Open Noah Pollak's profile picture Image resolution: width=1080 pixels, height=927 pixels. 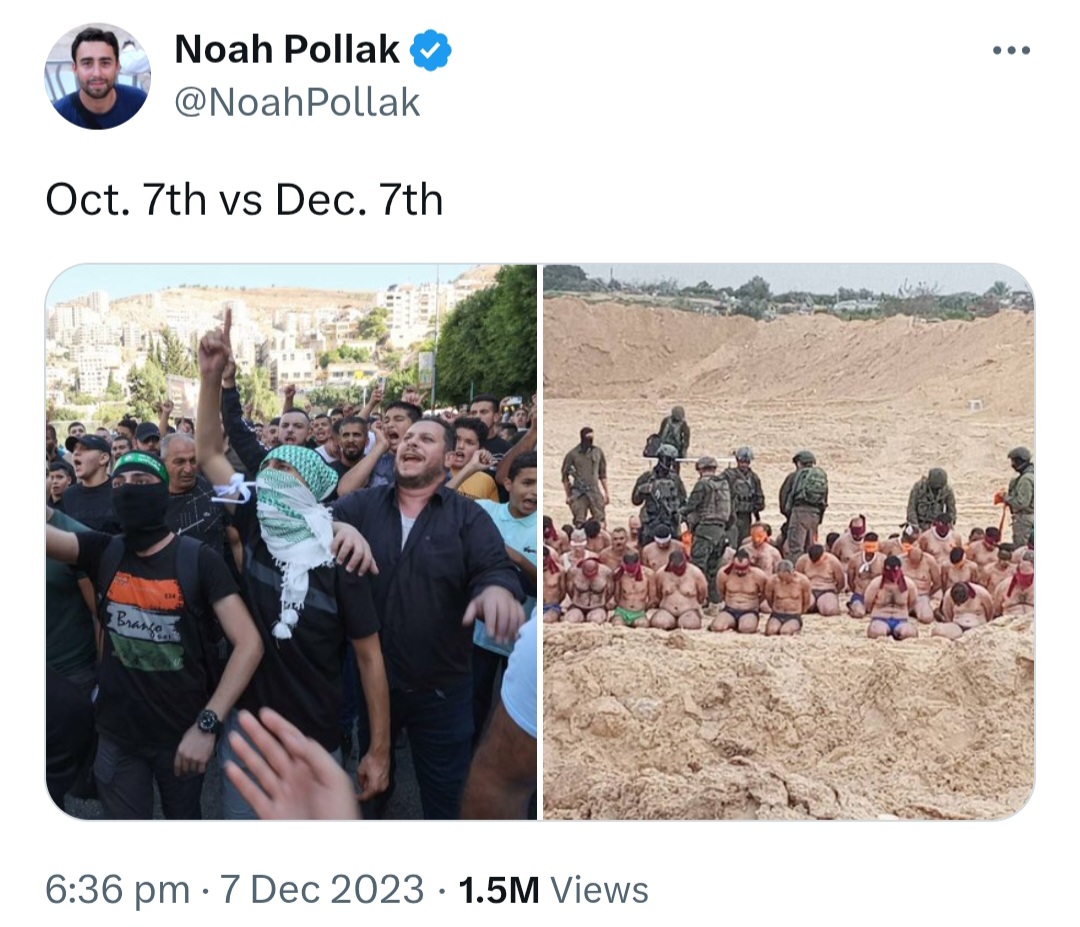click(98, 76)
